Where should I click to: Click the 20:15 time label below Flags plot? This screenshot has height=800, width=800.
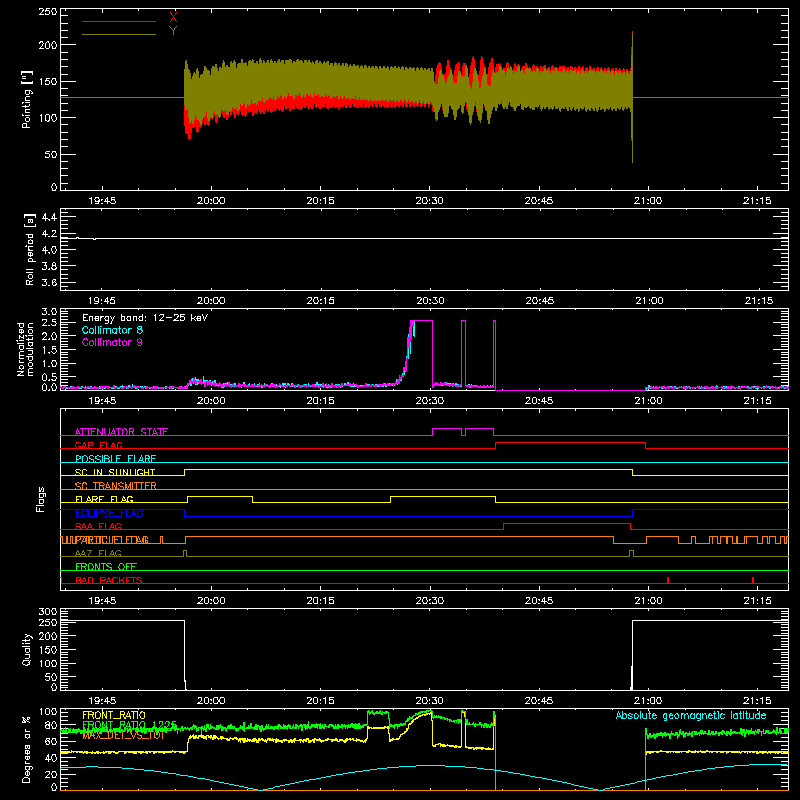[x=320, y=601]
